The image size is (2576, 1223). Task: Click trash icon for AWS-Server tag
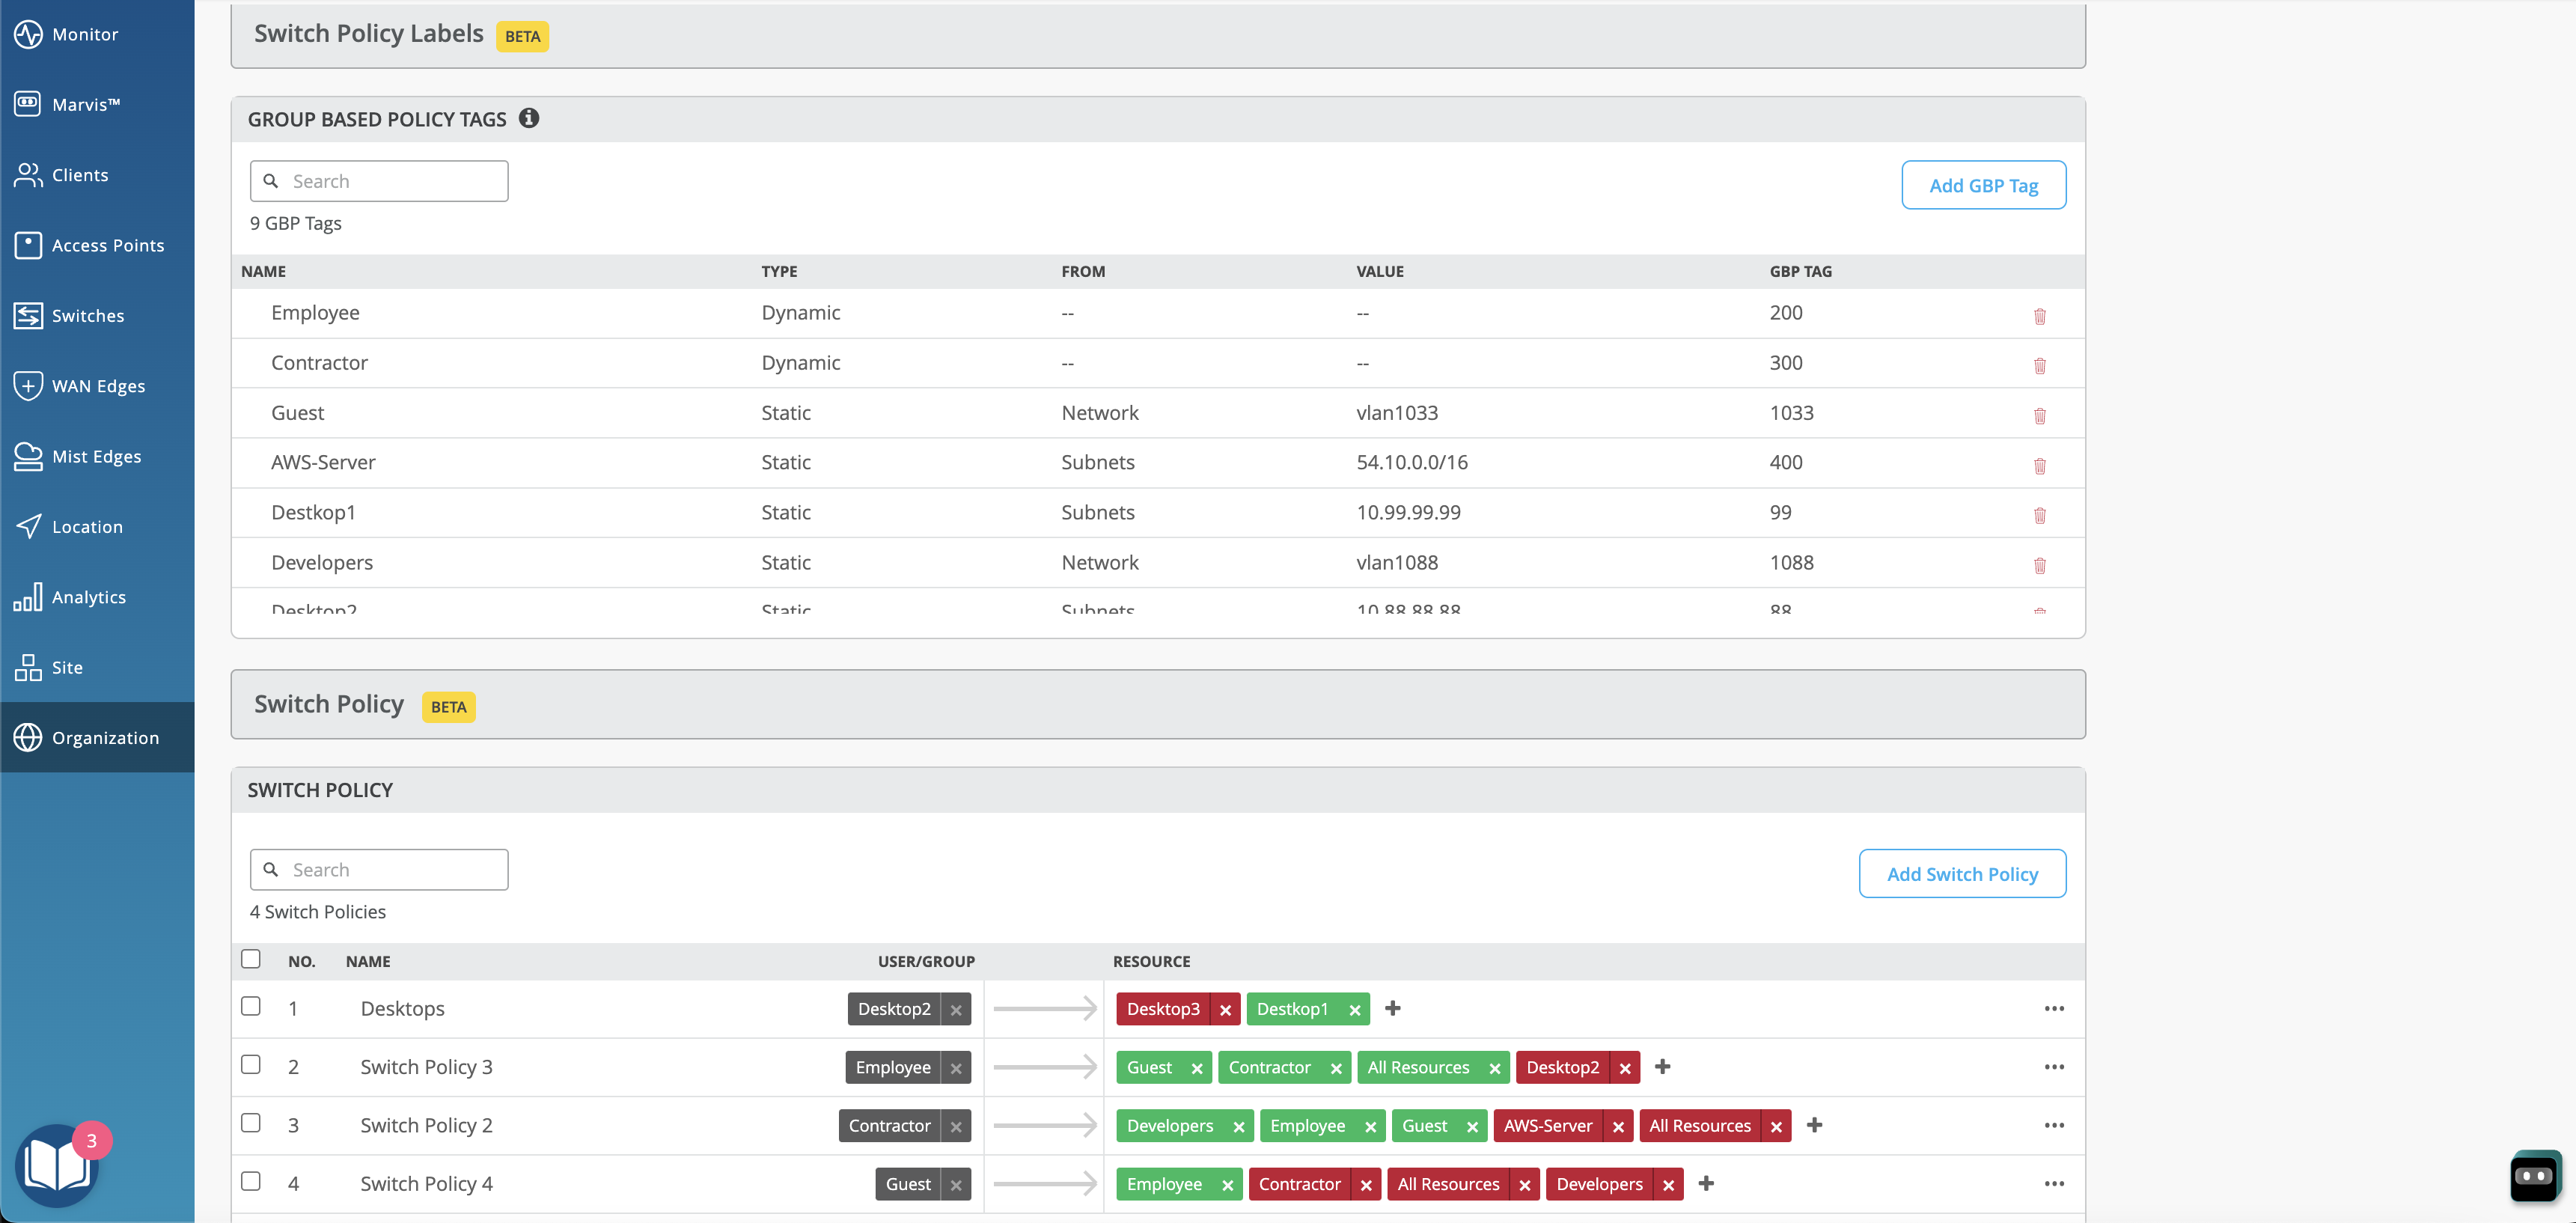(x=2039, y=466)
